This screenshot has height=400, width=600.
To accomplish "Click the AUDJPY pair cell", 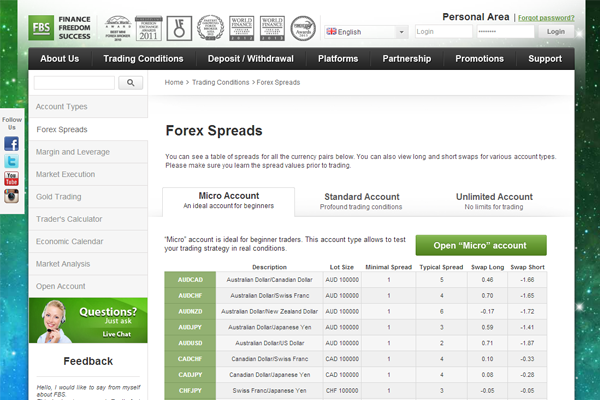I will click(x=190, y=327).
